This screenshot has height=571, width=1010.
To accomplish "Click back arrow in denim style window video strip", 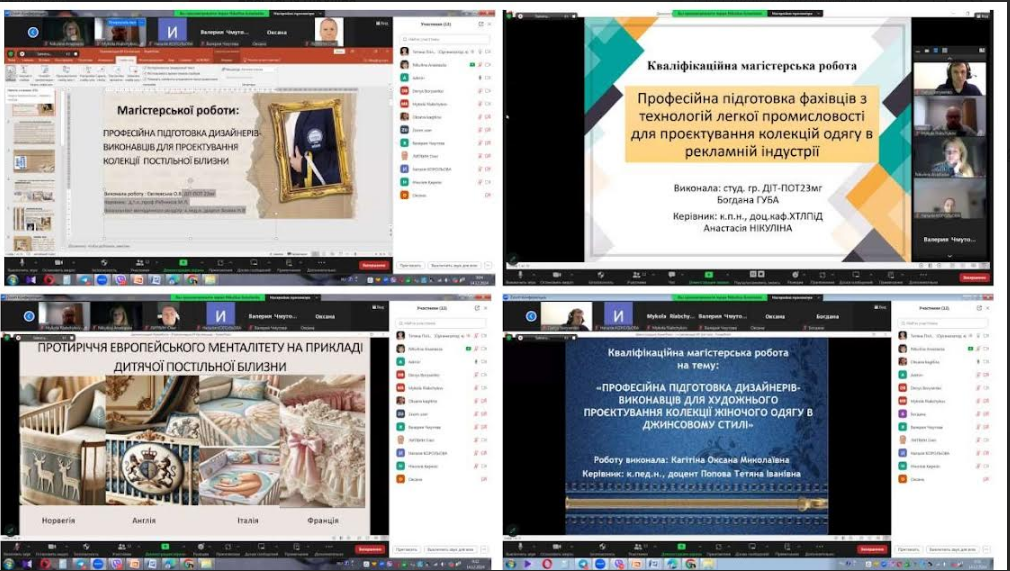I will pos(530,316).
